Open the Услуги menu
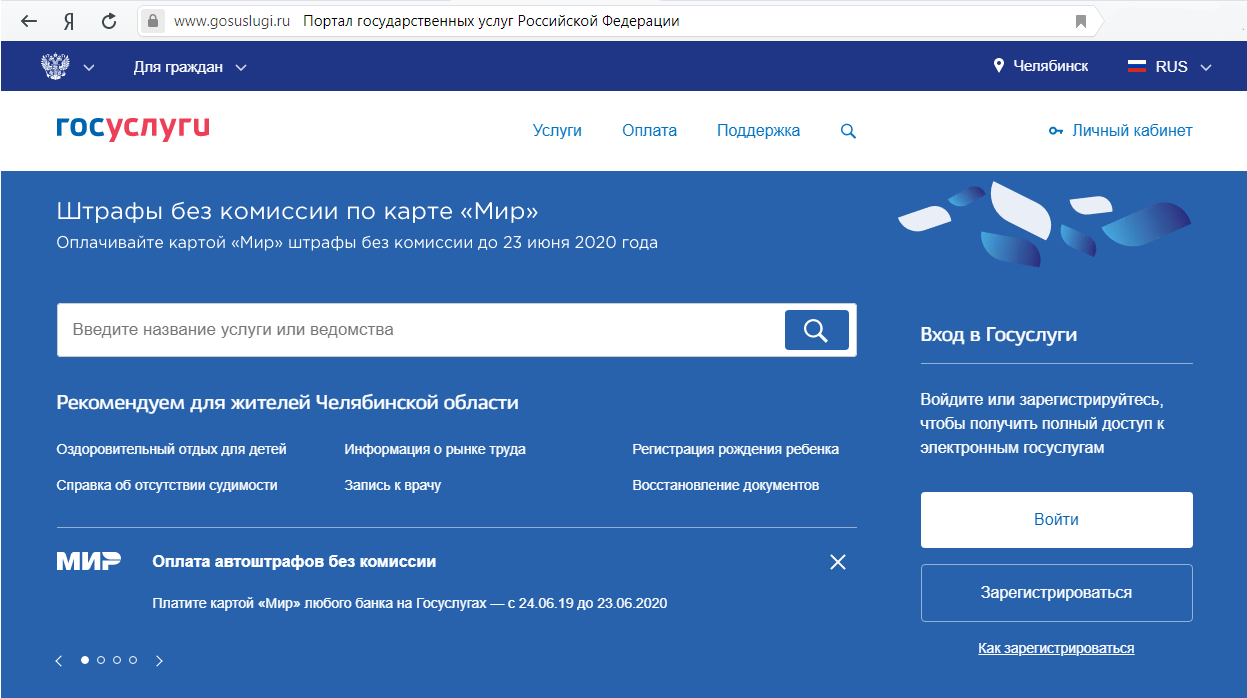Image resolution: width=1247 pixels, height=698 pixels. coord(557,130)
